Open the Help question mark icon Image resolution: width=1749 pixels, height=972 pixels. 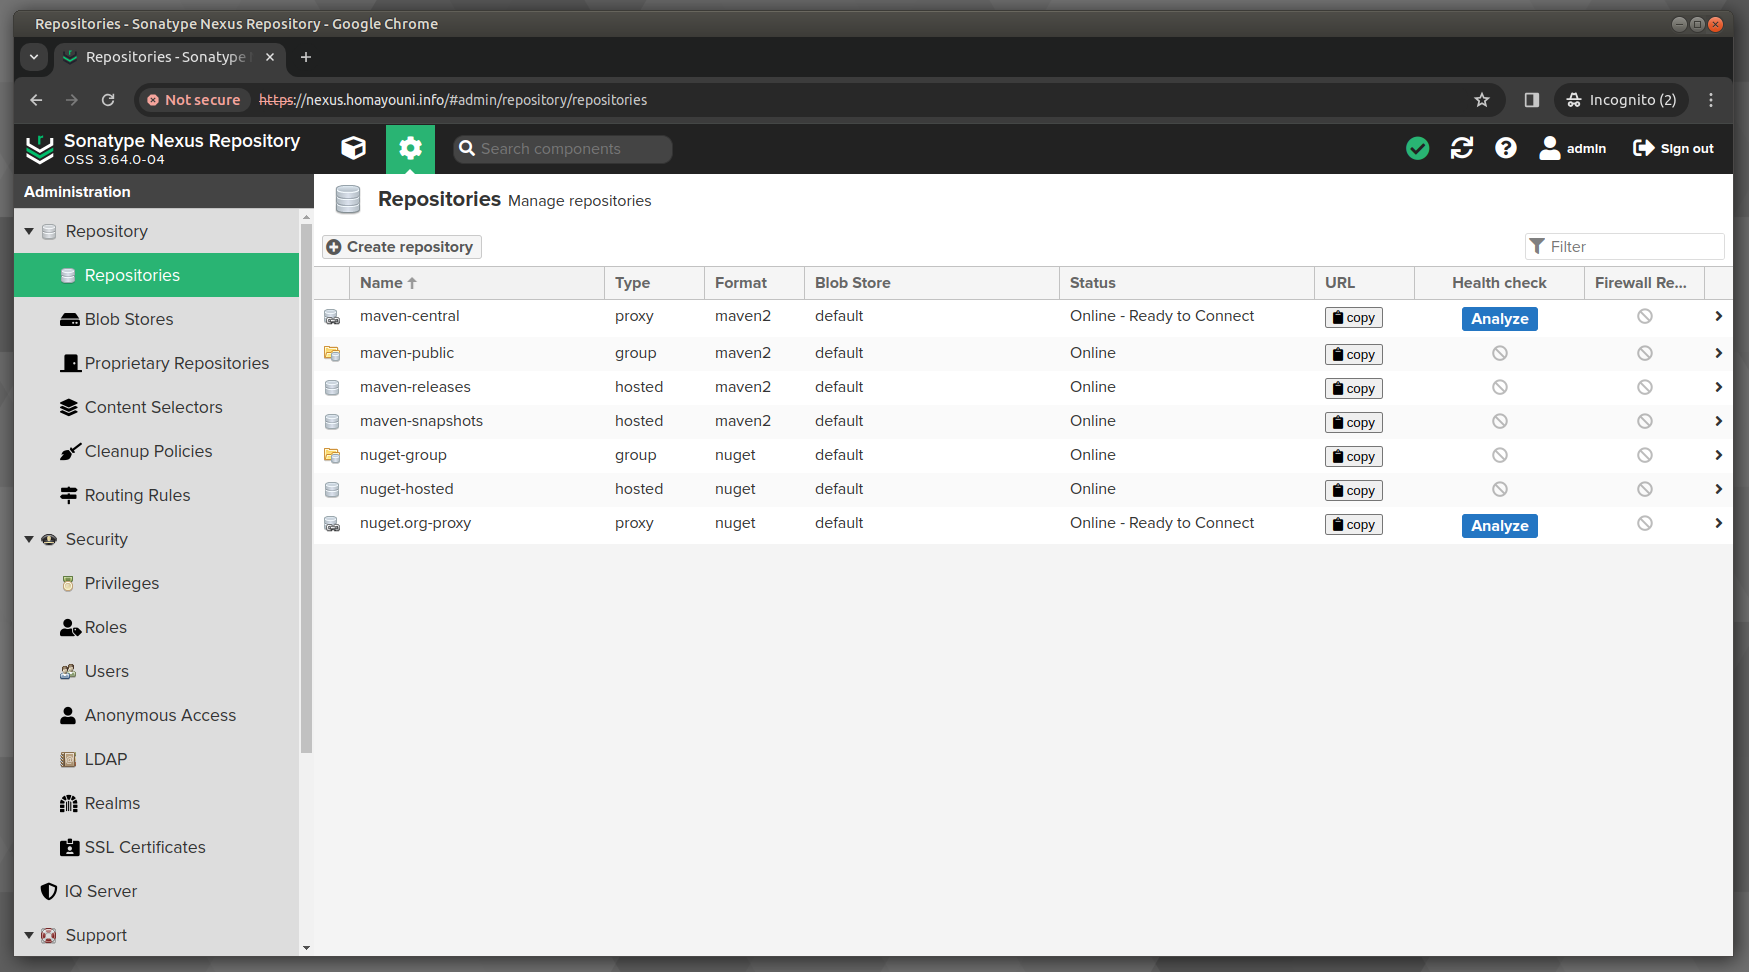(1506, 149)
